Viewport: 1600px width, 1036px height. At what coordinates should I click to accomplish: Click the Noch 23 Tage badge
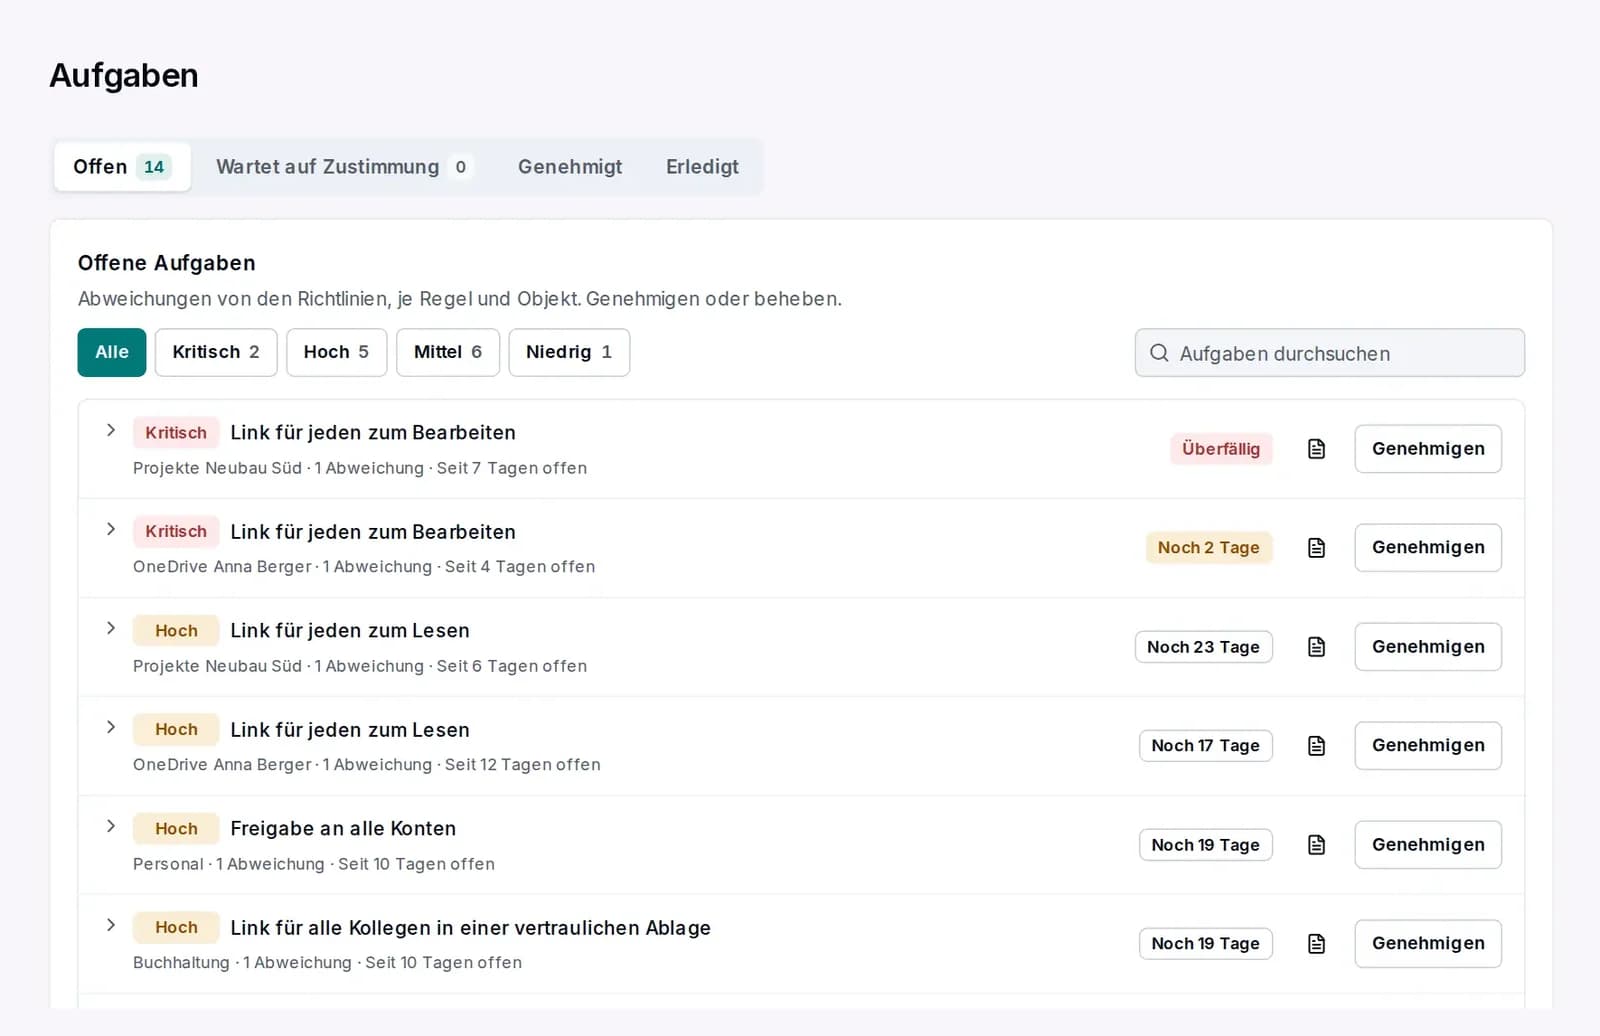coord(1203,647)
